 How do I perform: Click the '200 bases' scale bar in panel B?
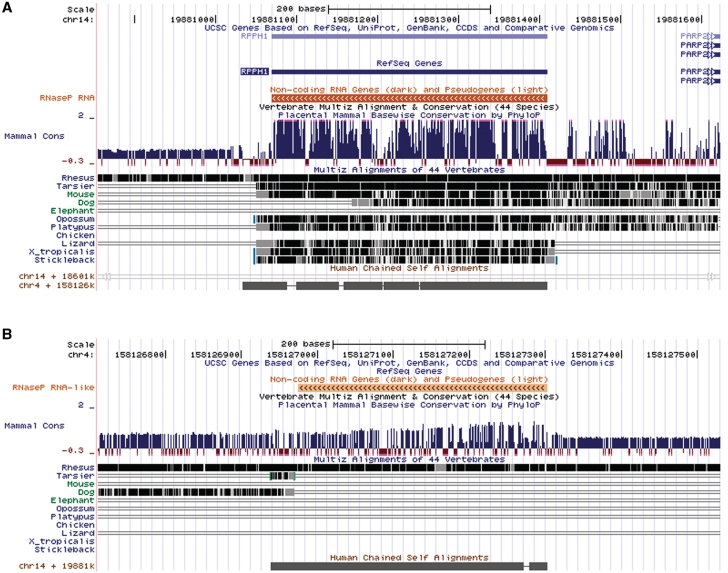tap(409, 344)
